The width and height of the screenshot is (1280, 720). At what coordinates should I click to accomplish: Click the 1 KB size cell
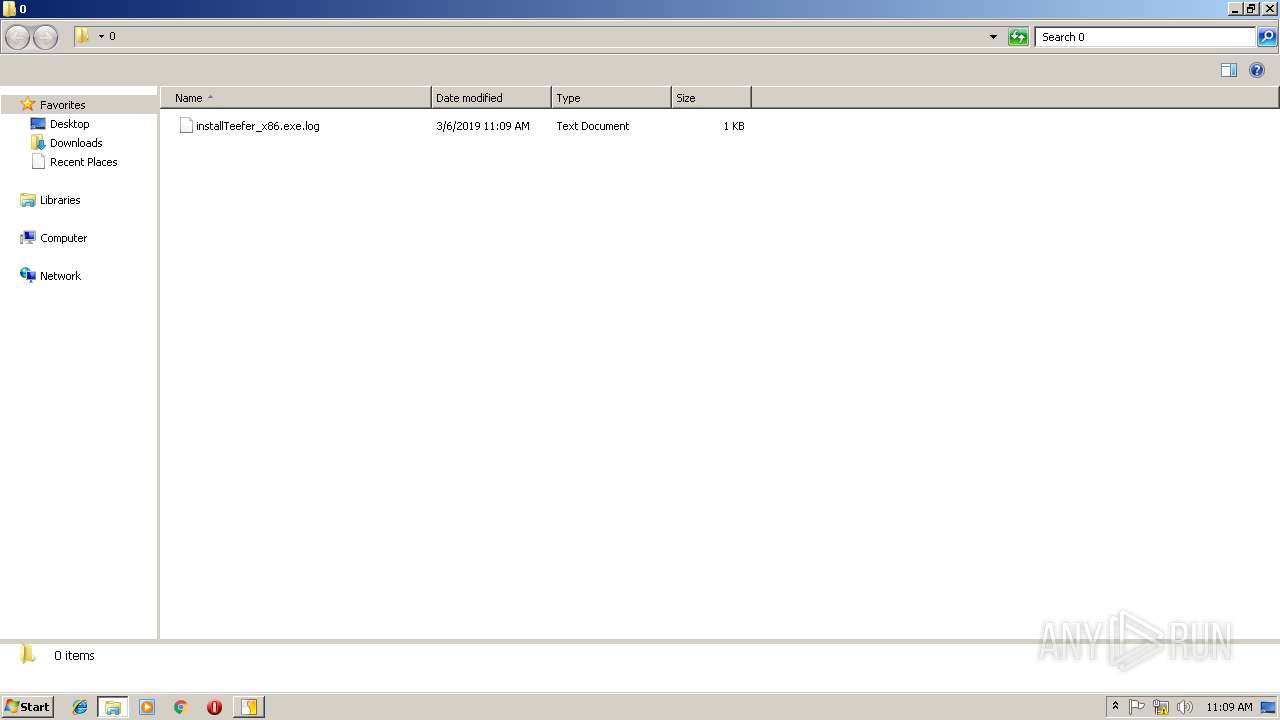point(734,126)
